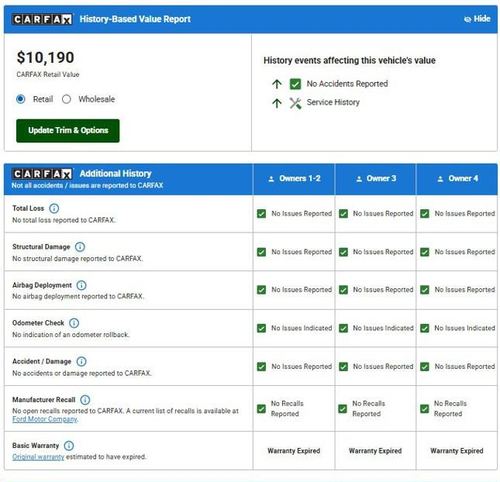Click No Recalls Reported under Owner 3
The image size is (500, 482).
point(369,409)
